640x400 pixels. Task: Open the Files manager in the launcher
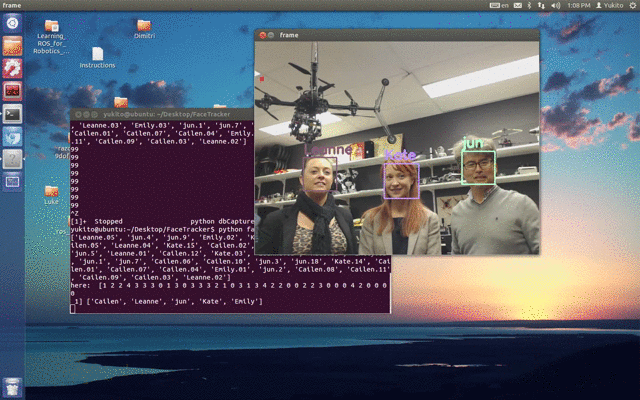12,46
